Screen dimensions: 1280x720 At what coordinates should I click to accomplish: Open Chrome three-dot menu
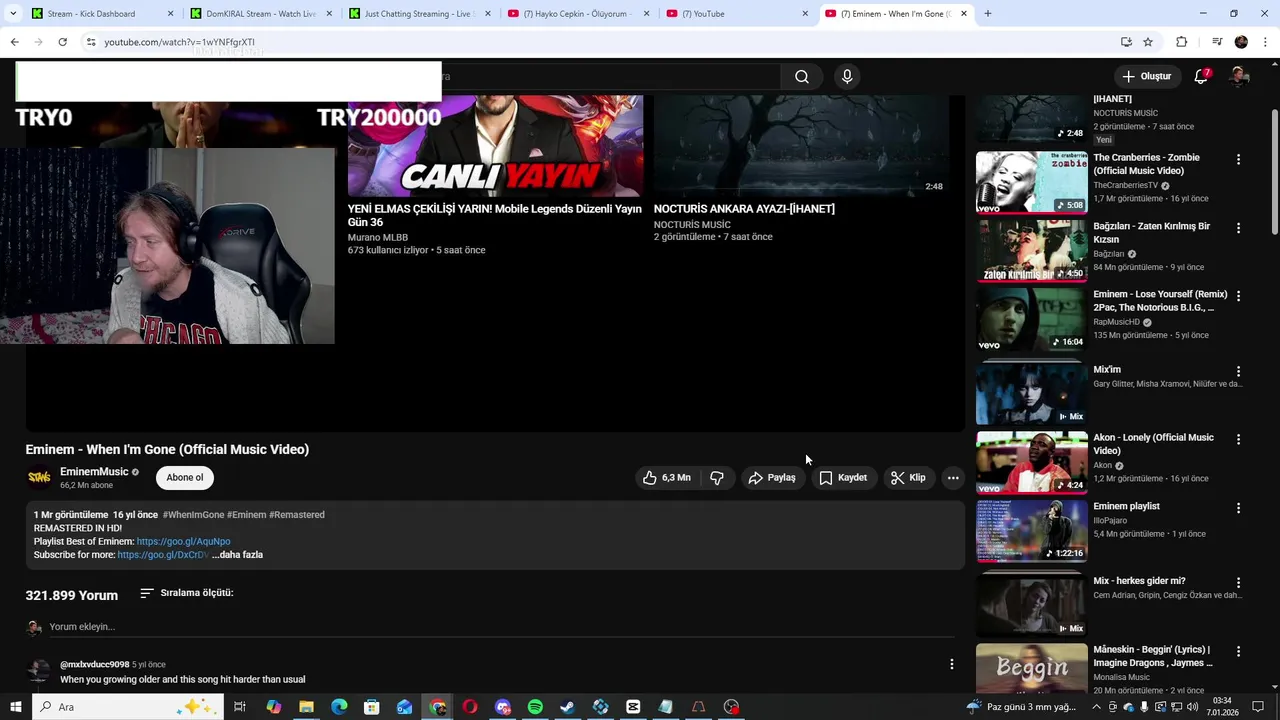pyautogui.click(x=1266, y=42)
